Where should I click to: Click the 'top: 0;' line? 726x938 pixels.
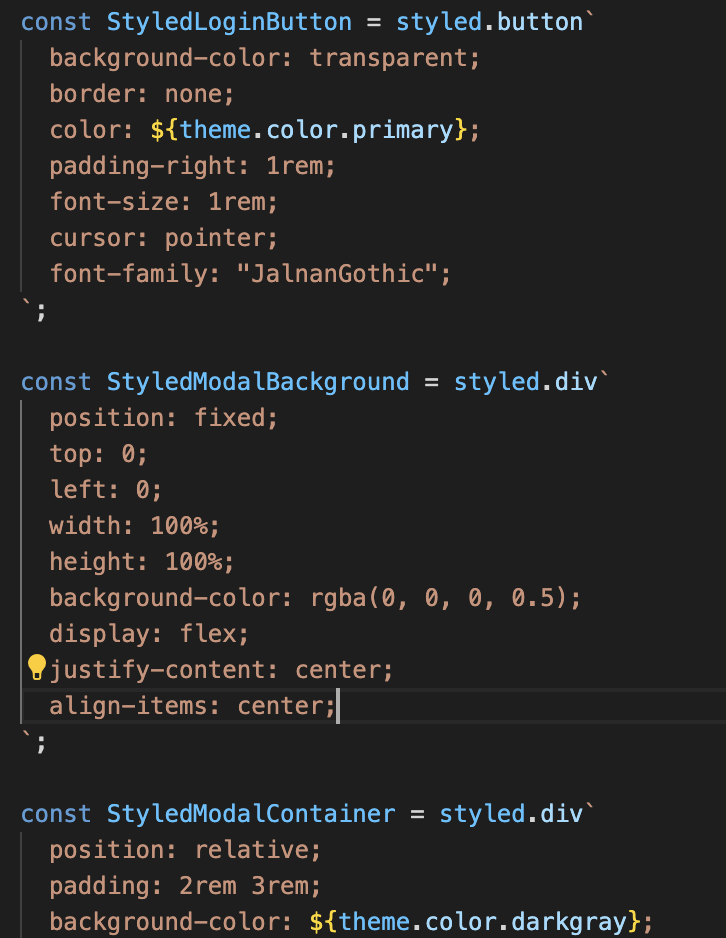coord(98,454)
